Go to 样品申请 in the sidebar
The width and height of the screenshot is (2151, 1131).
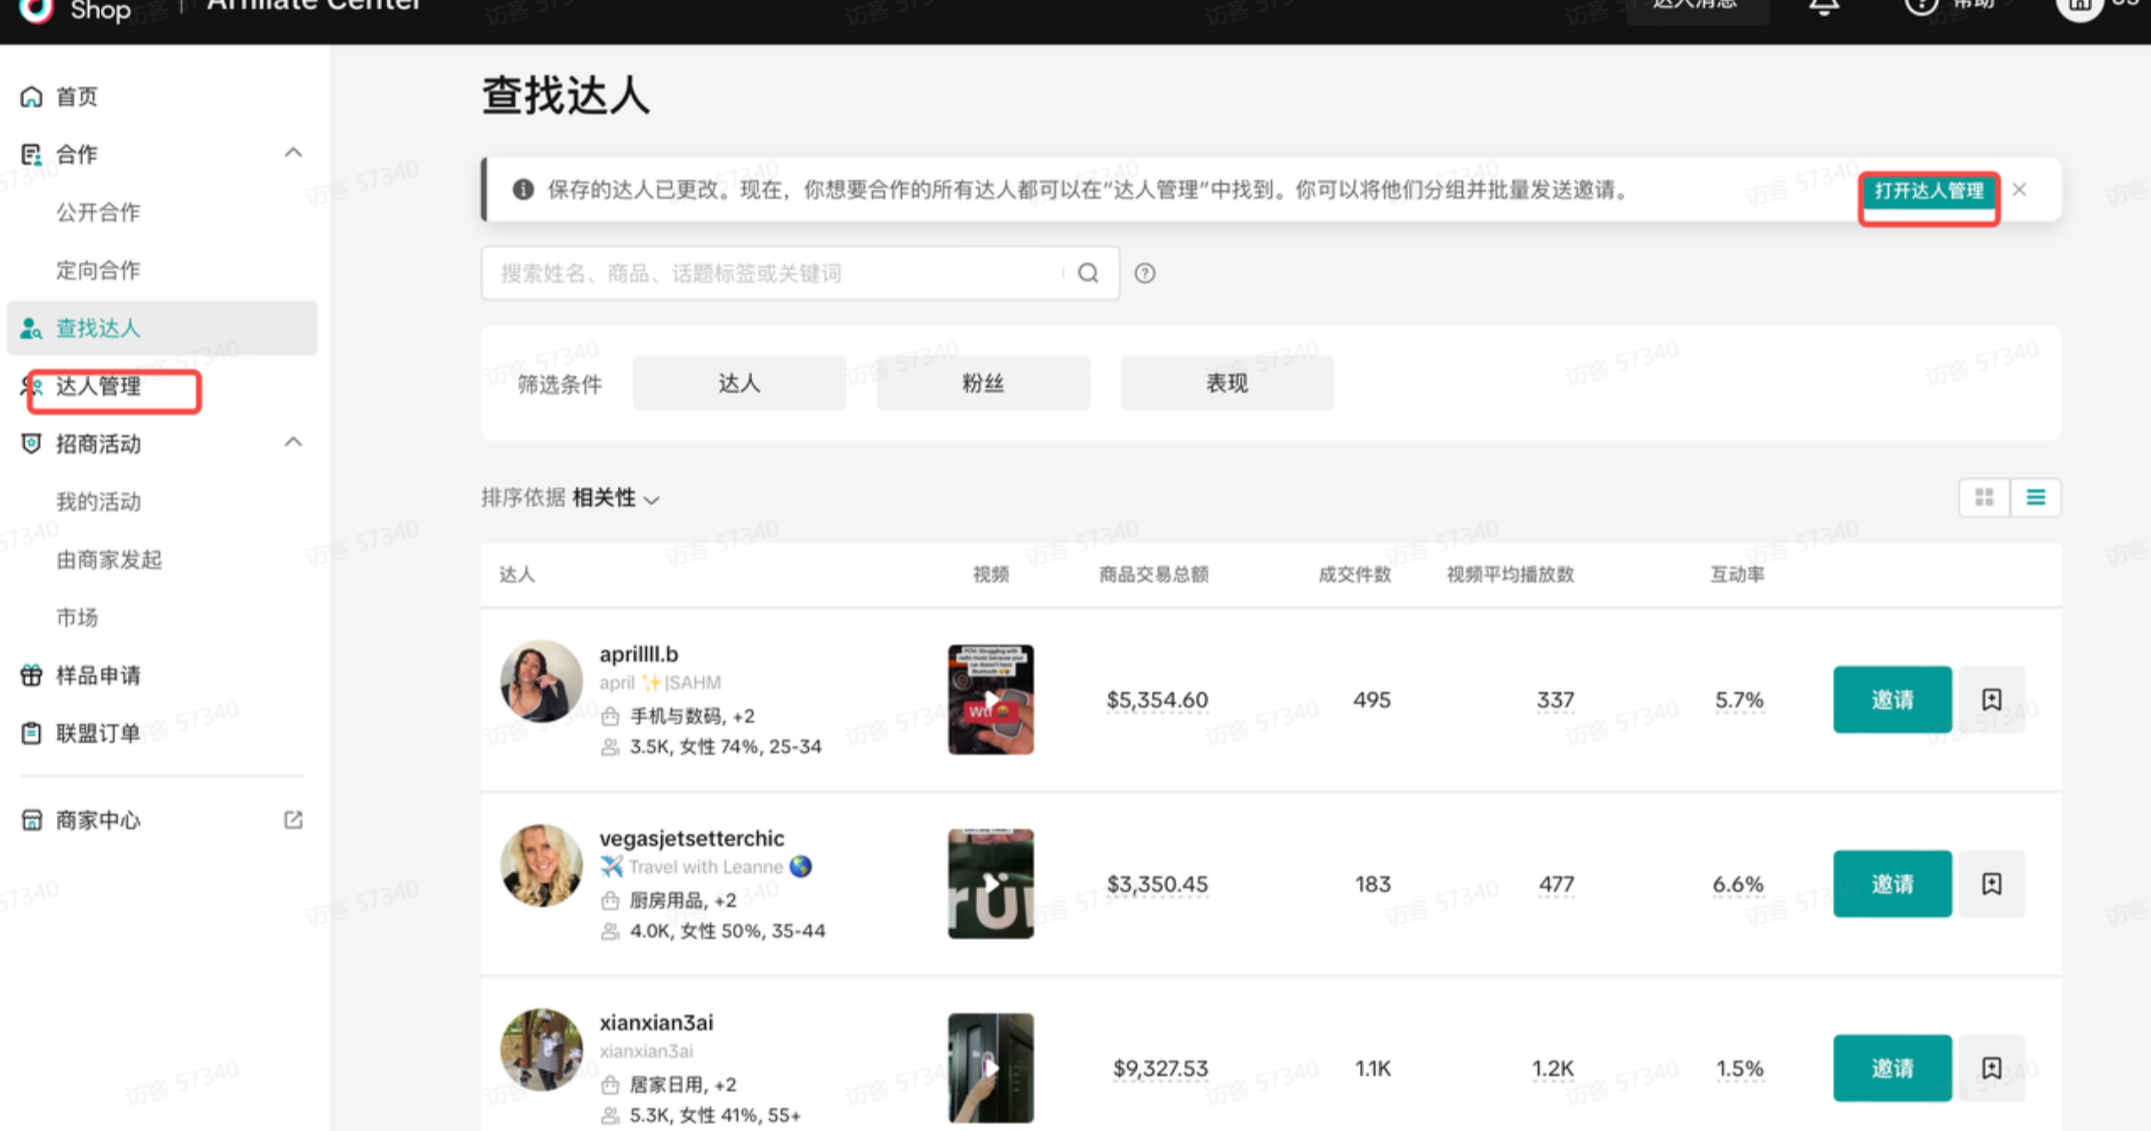98,676
